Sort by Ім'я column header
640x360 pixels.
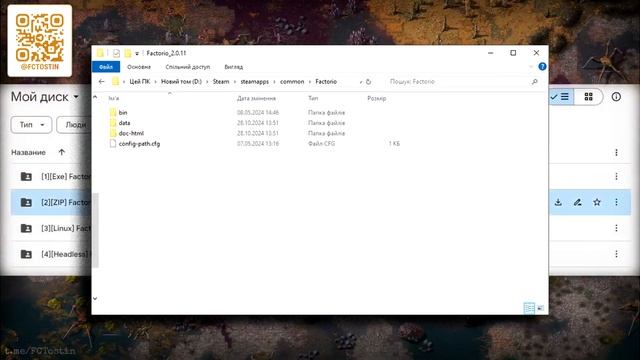pyautogui.click(x=114, y=98)
